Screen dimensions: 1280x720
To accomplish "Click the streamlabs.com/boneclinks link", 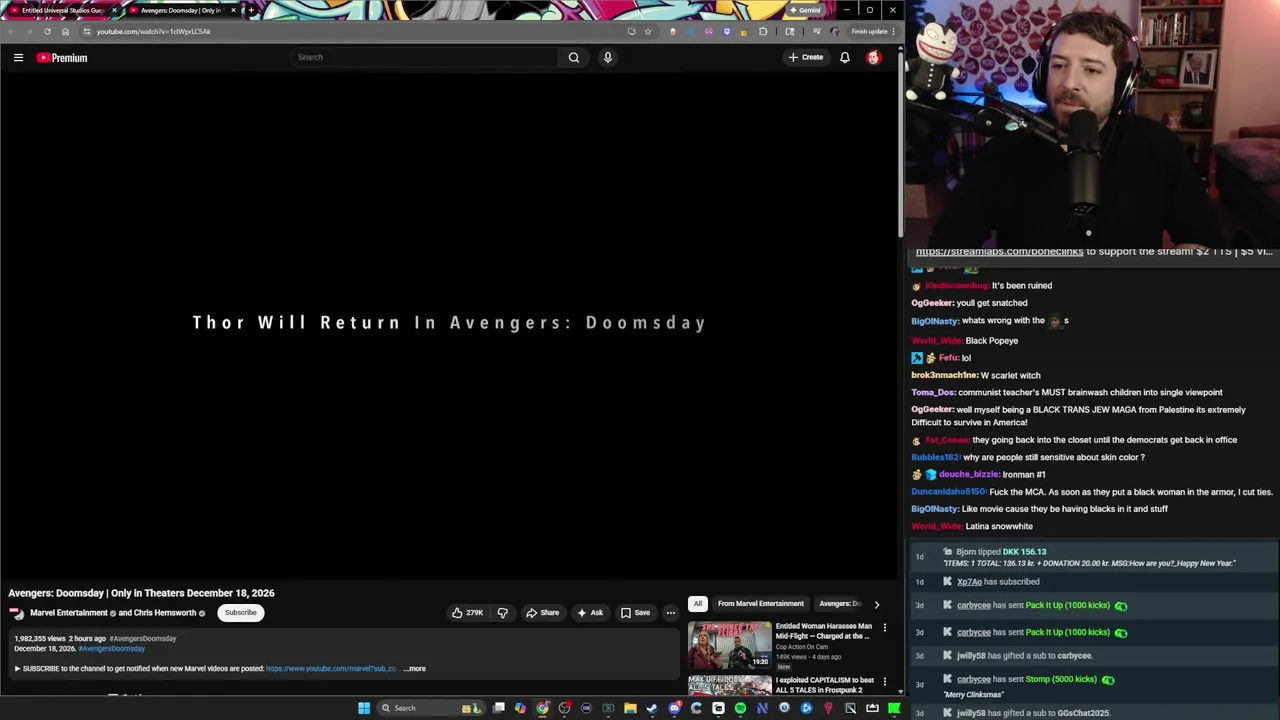I will [x=999, y=252].
